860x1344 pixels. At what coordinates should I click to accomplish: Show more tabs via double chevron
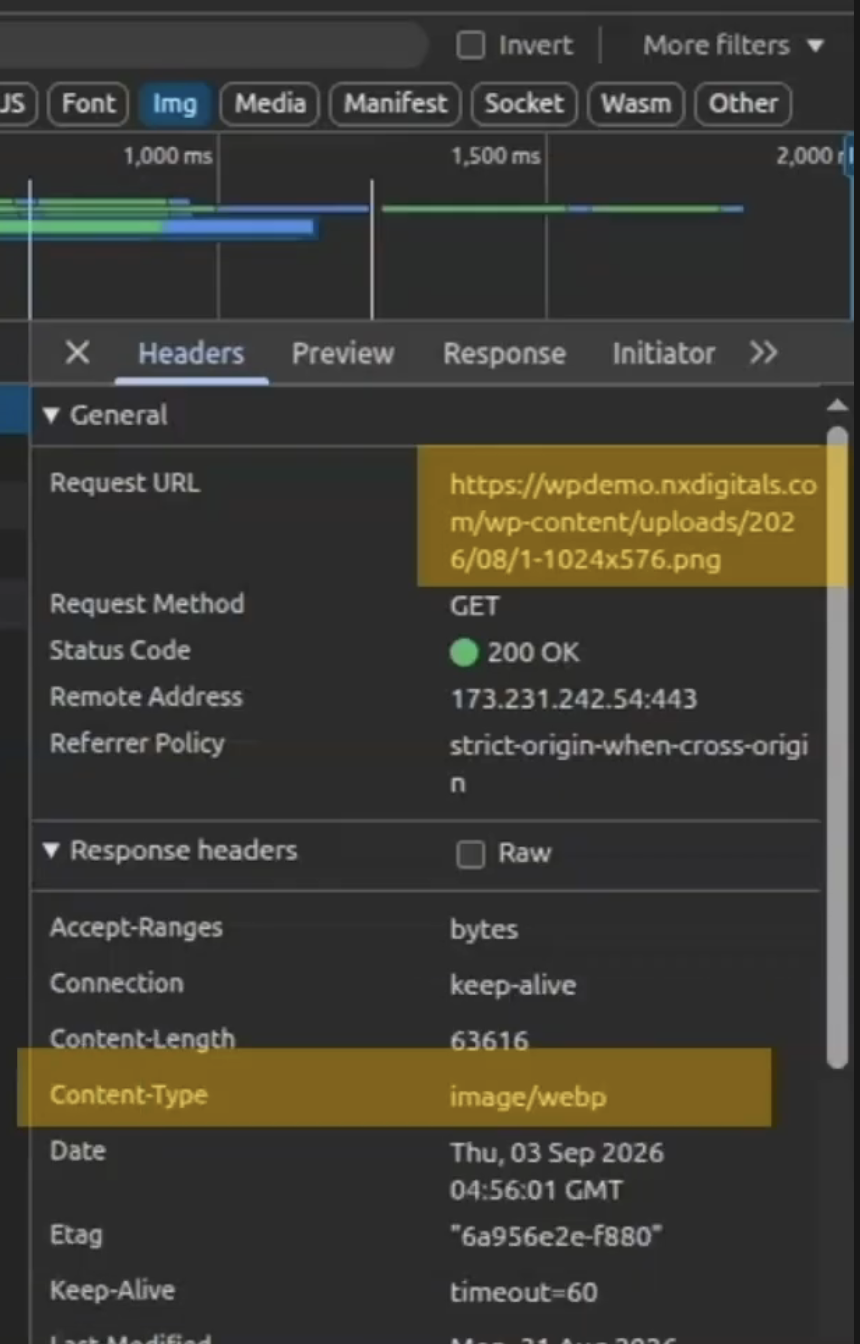[x=763, y=353]
